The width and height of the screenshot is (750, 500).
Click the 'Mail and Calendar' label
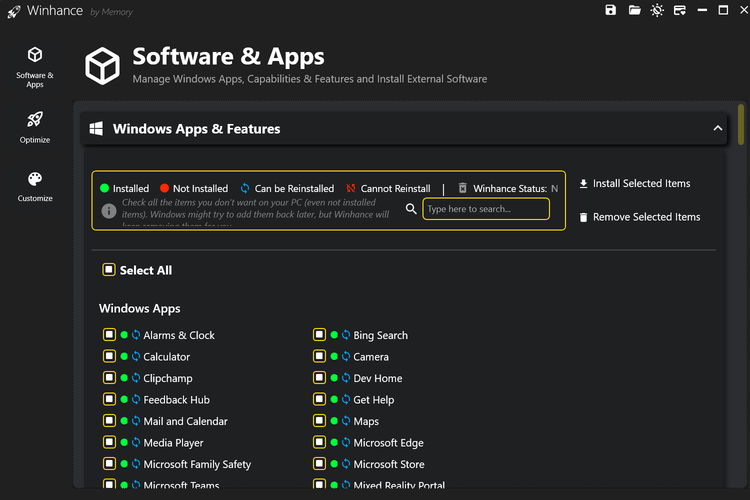tap(186, 421)
